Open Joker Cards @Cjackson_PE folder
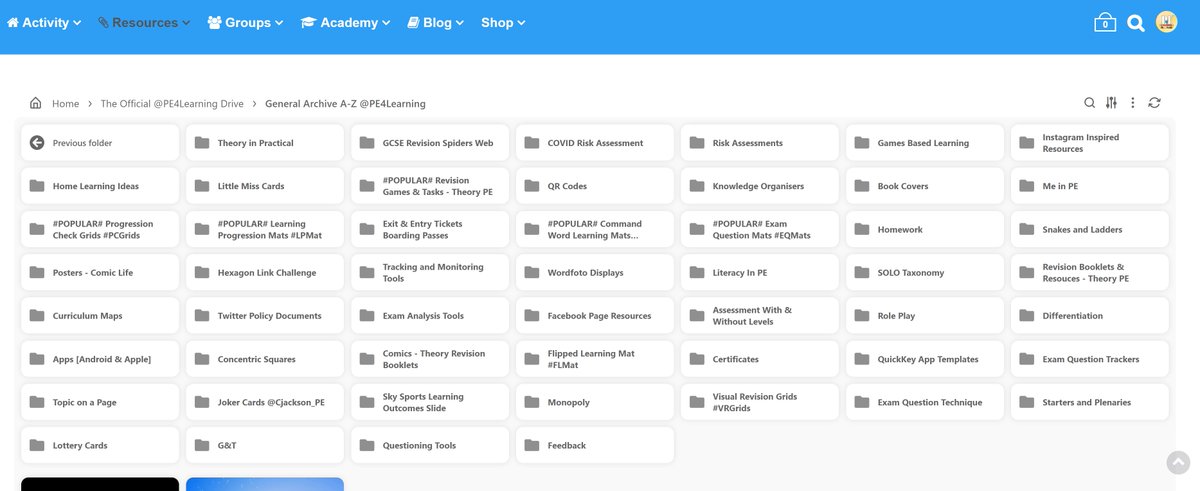The height and width of the screenshot is (491, 1200). 265,402
